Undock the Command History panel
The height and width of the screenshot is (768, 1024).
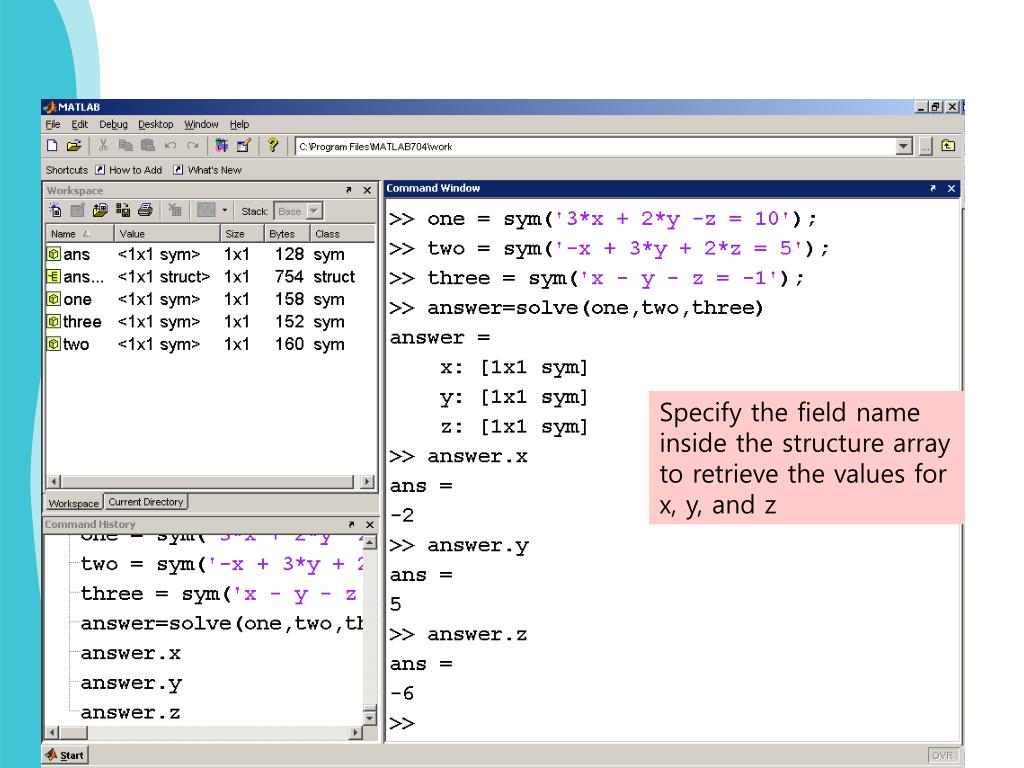351,524
